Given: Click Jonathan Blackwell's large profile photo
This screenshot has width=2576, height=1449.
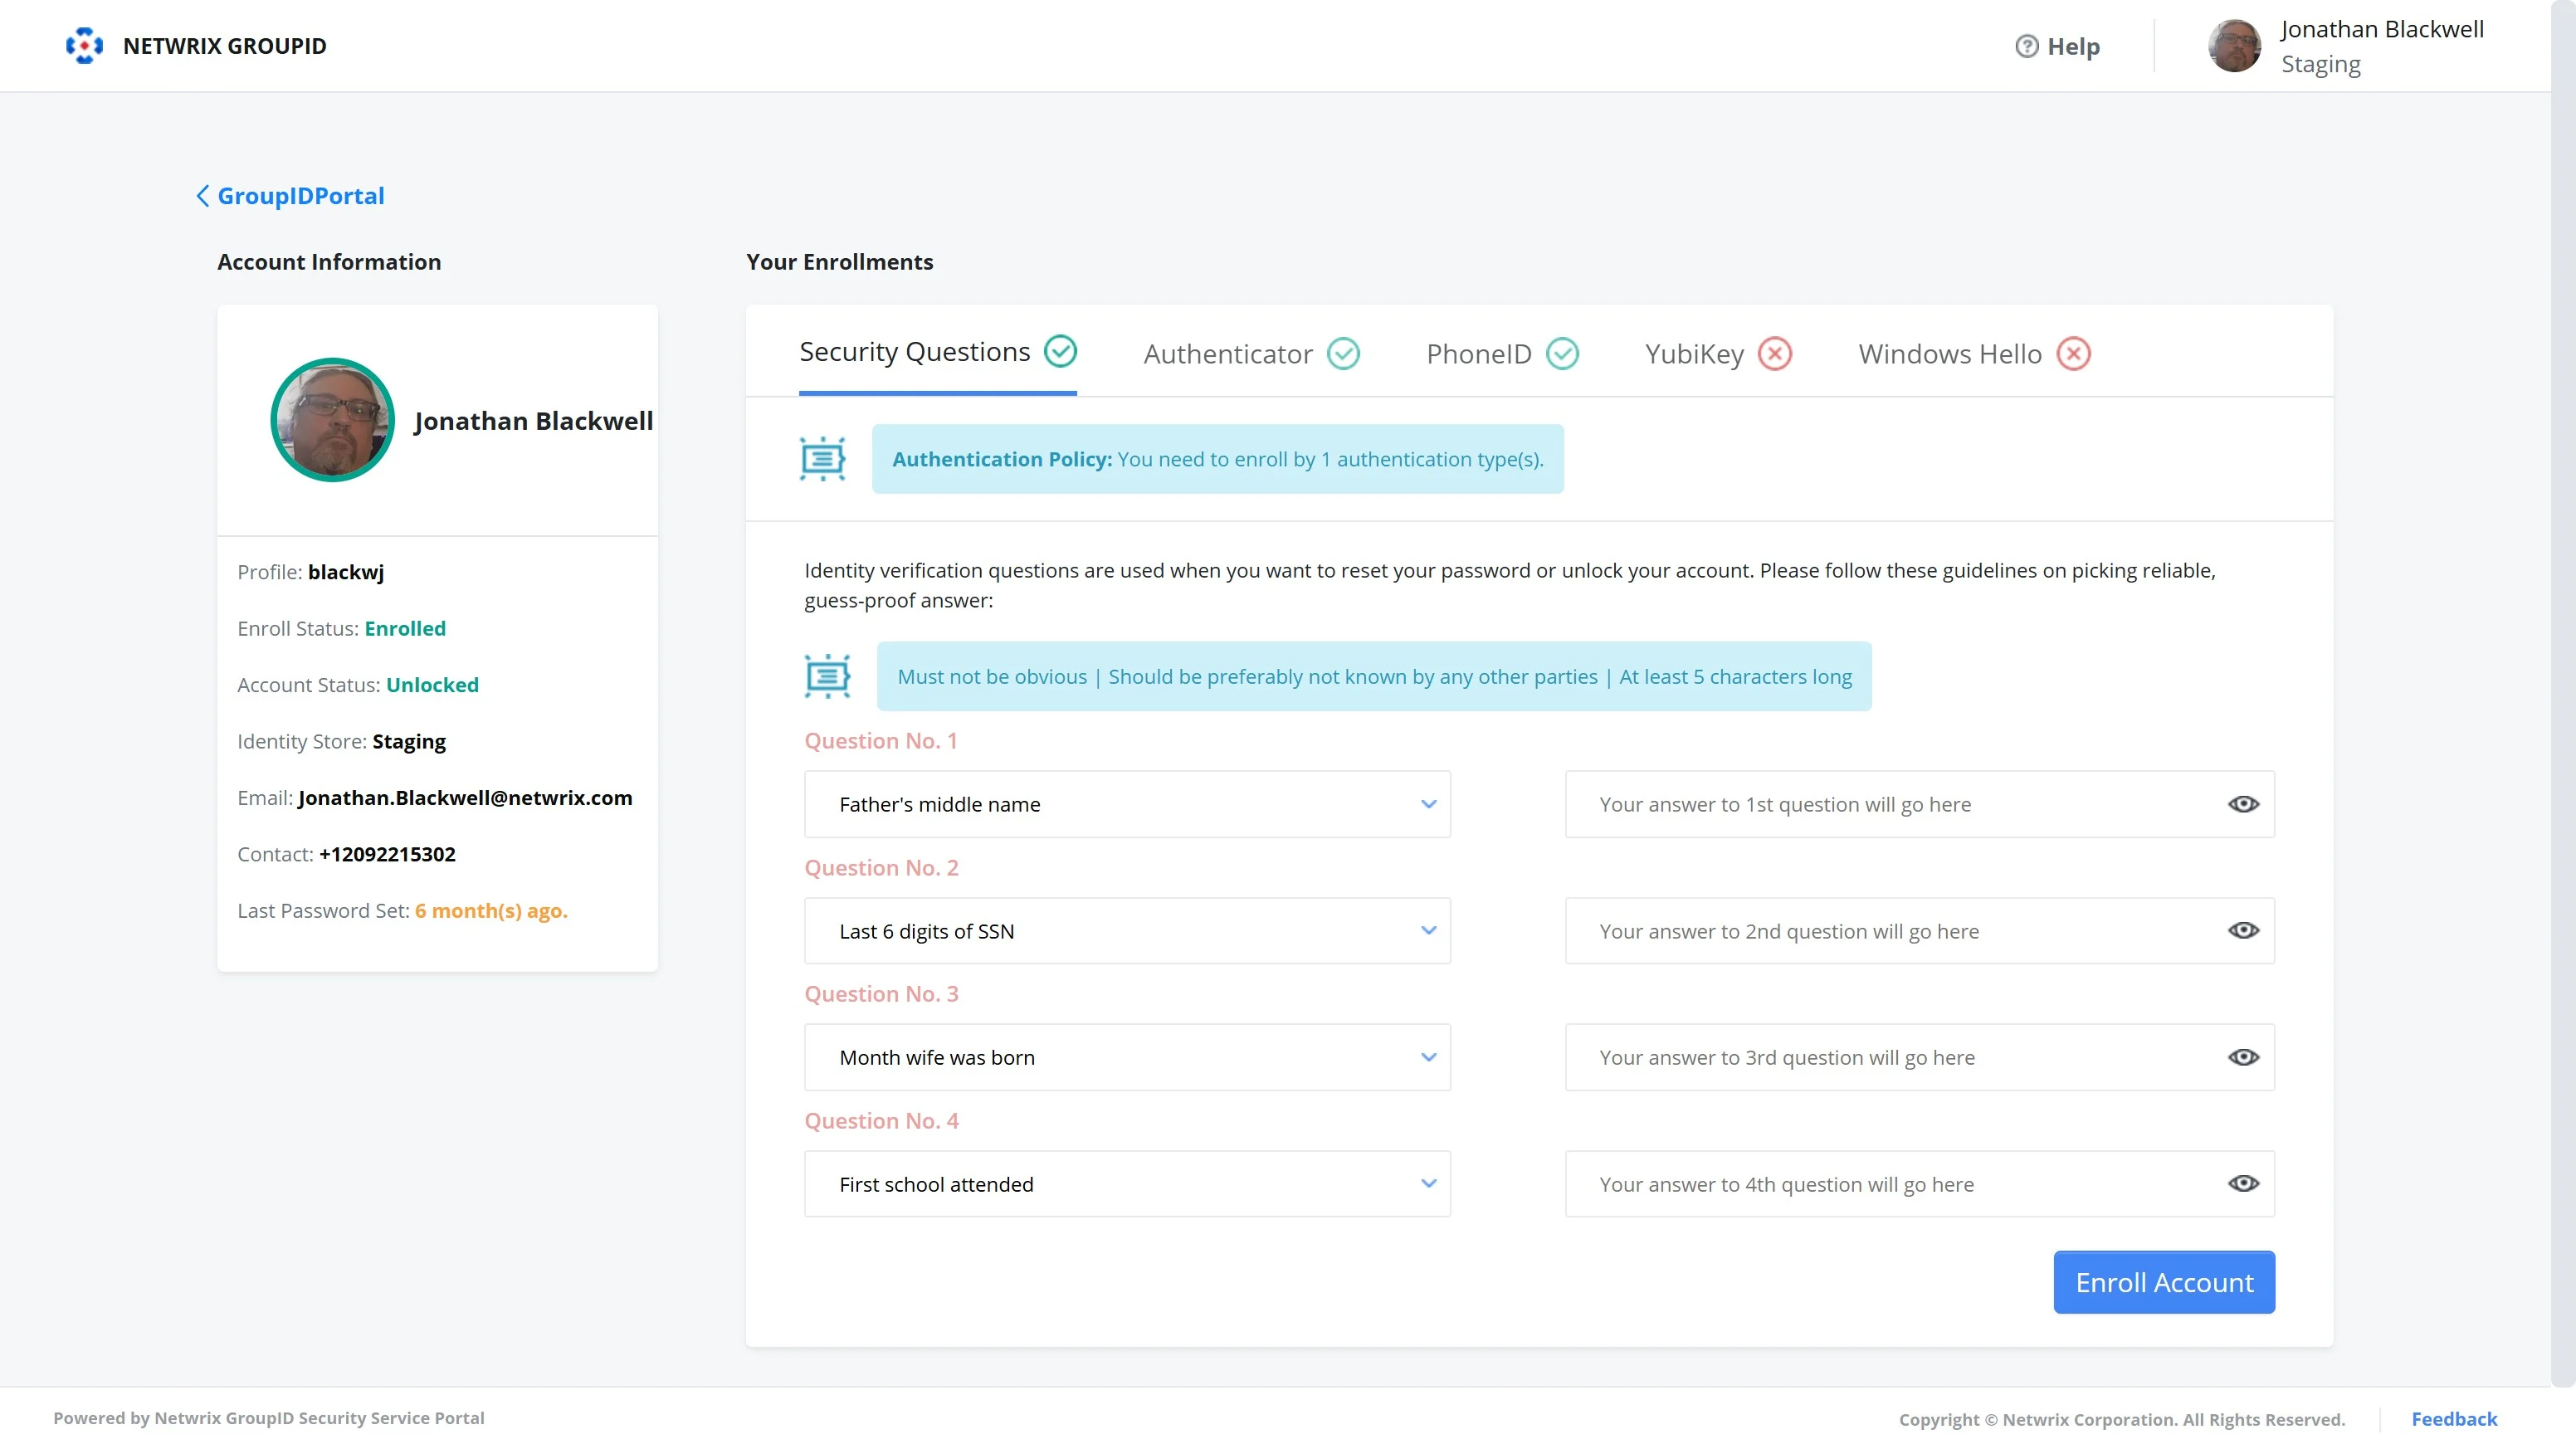Looking at the screenshot, I should [333, 420].
